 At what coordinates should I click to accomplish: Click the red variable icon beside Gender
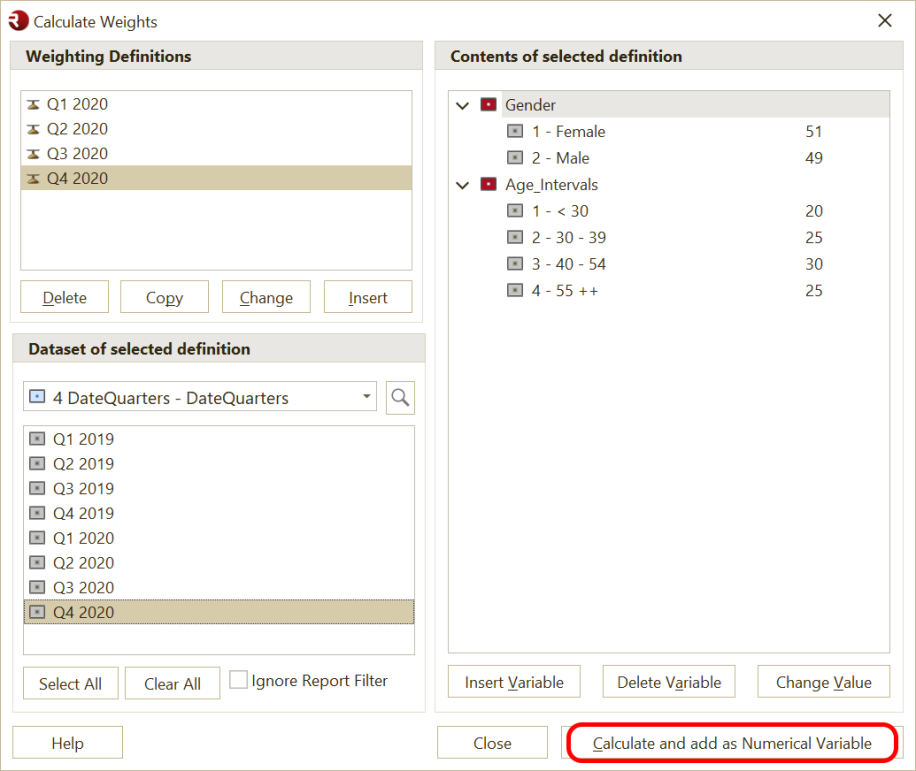click(x=489, y=104)
